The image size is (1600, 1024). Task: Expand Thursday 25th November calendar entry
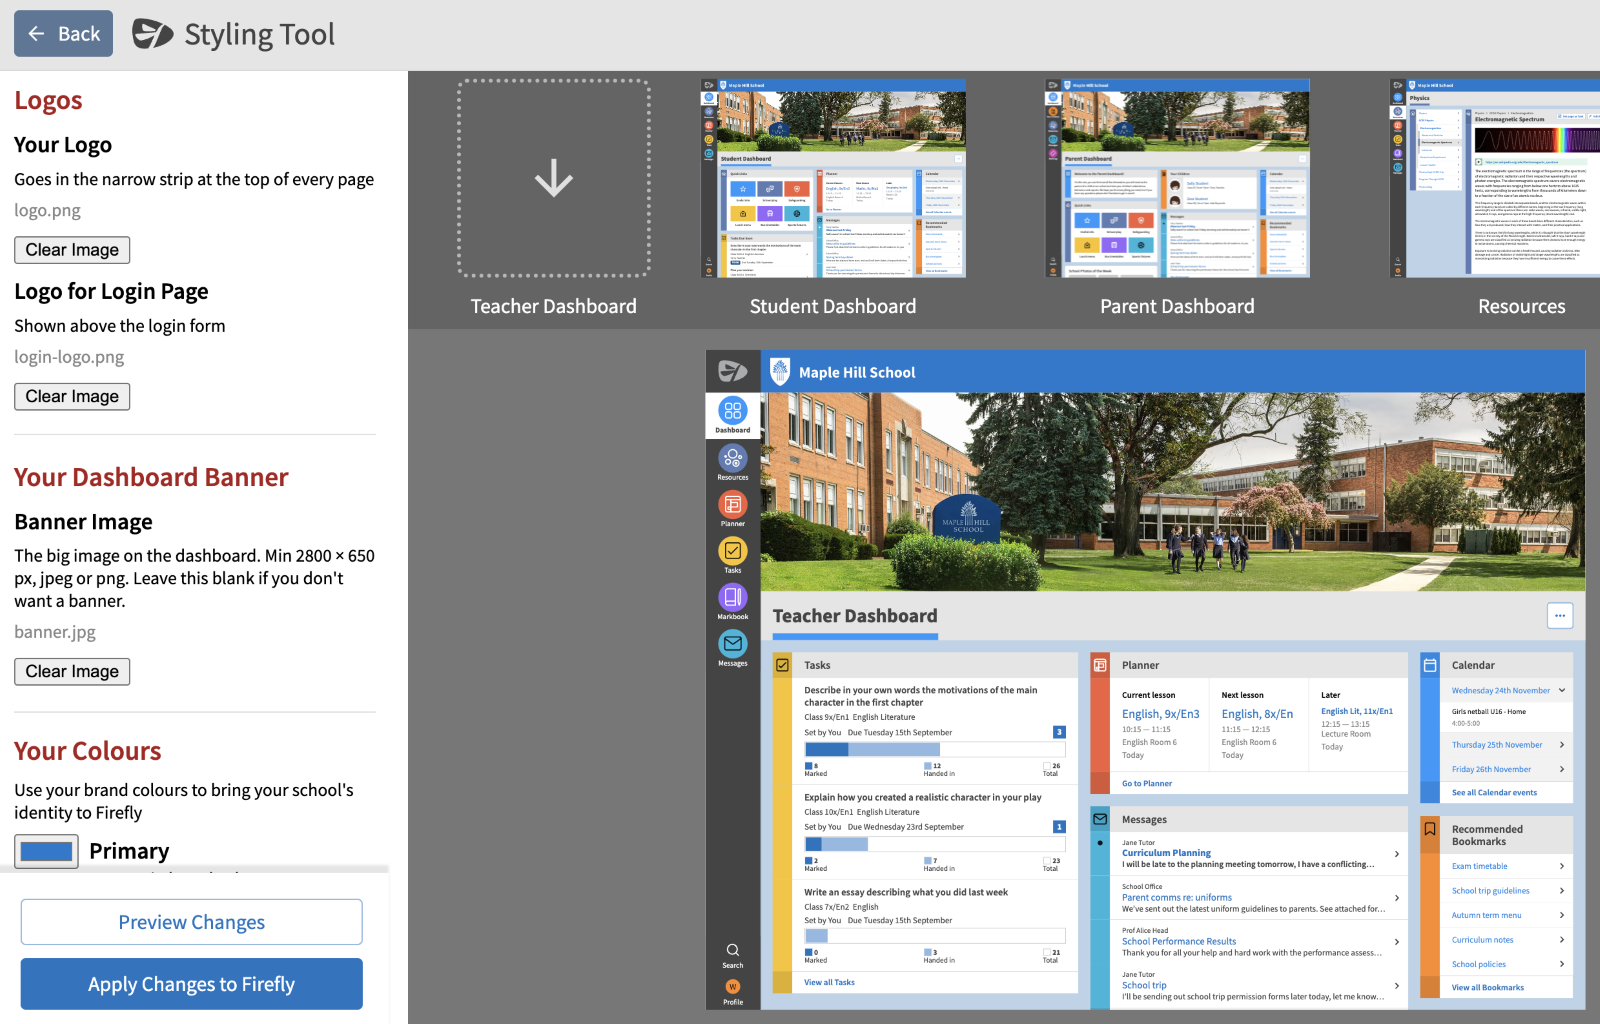(x=1561, y=745)
